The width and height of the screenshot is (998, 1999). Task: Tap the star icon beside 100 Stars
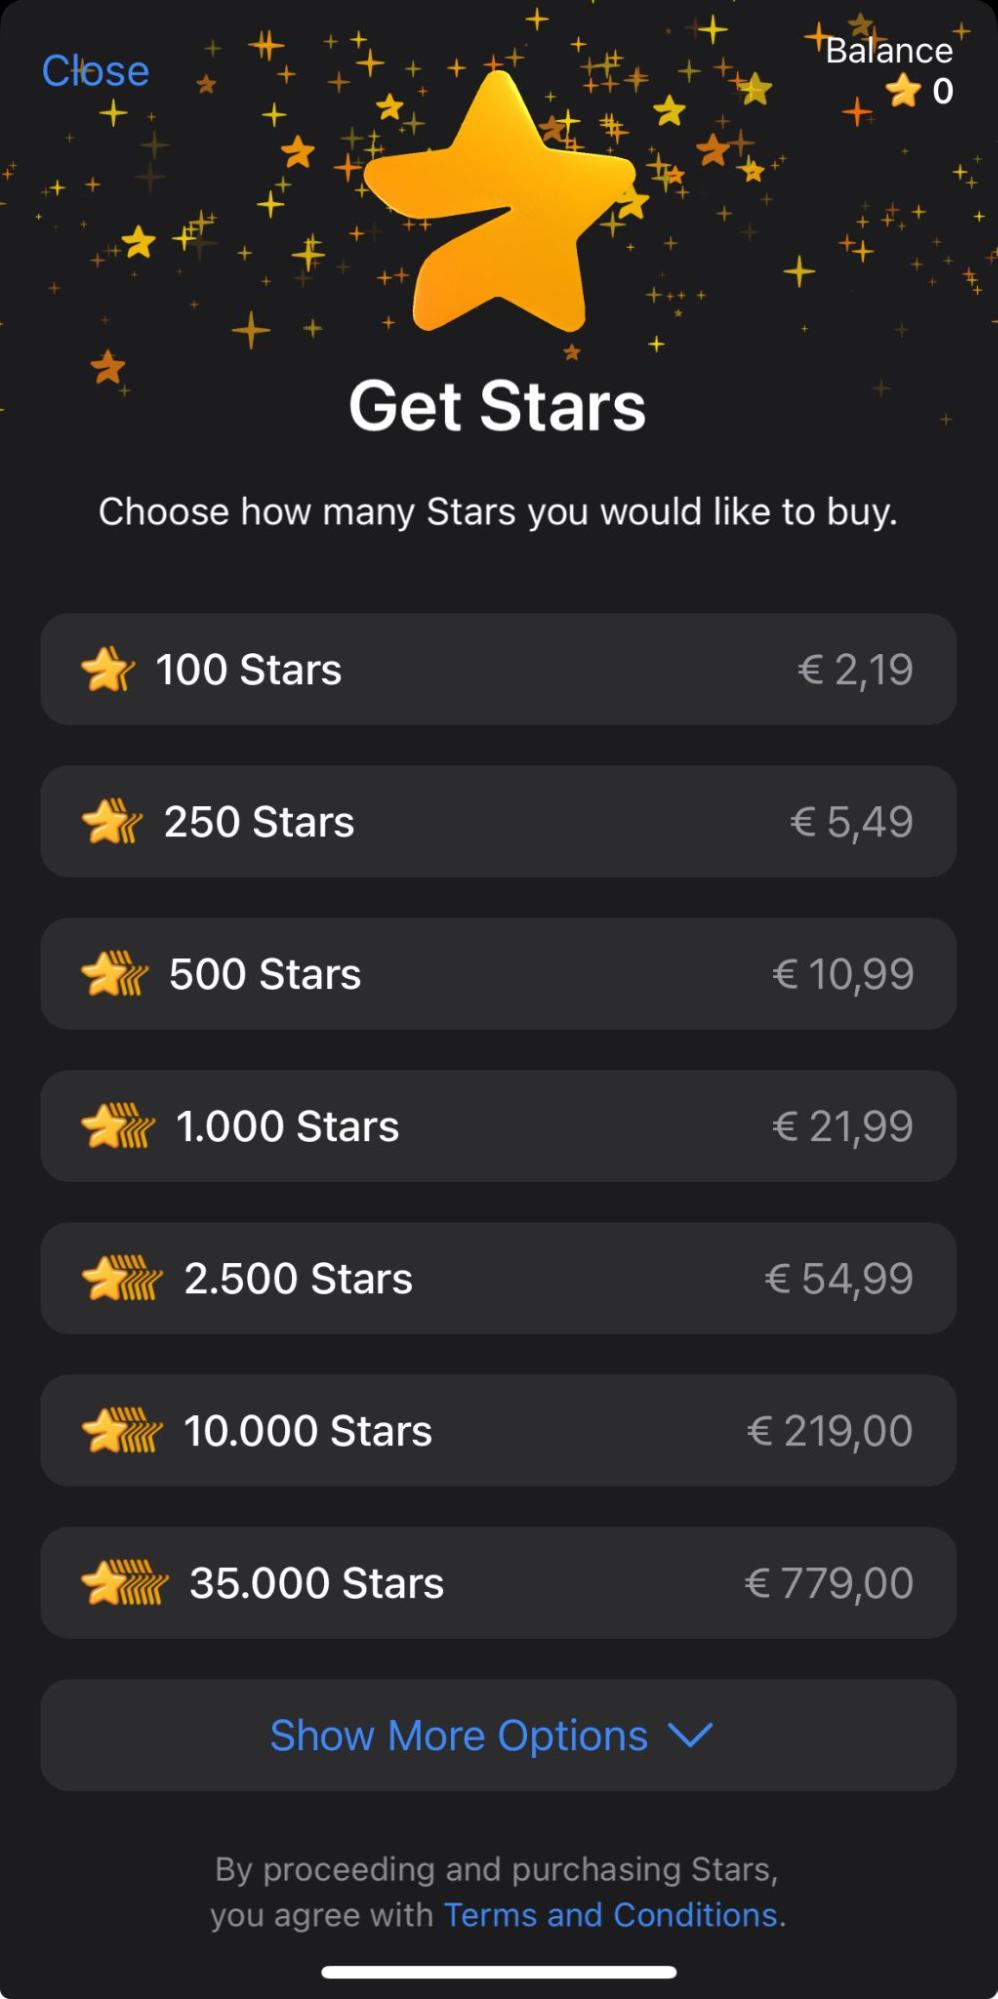pyautogui.click(x=107, y=670)
